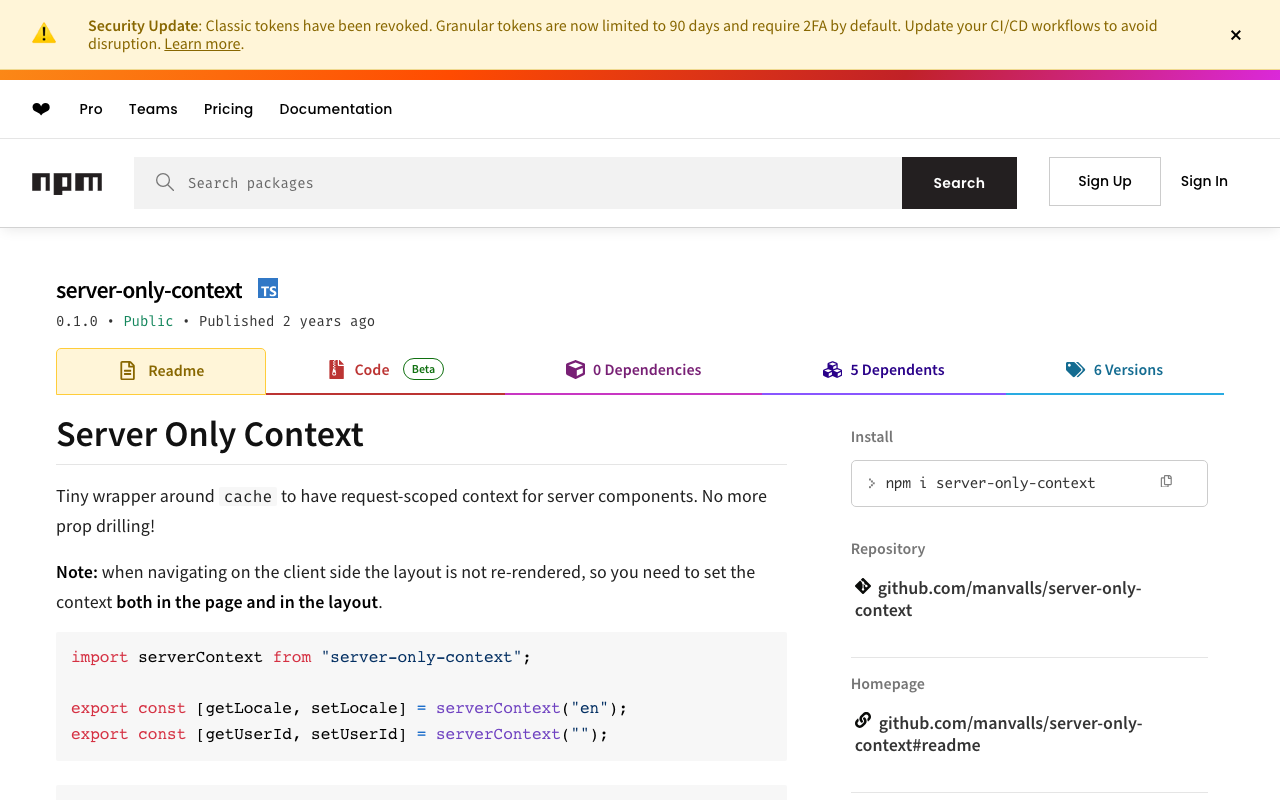Screen dimensions: 1280x800
Task: View the 5 Dependents tab
Action: 884,370
